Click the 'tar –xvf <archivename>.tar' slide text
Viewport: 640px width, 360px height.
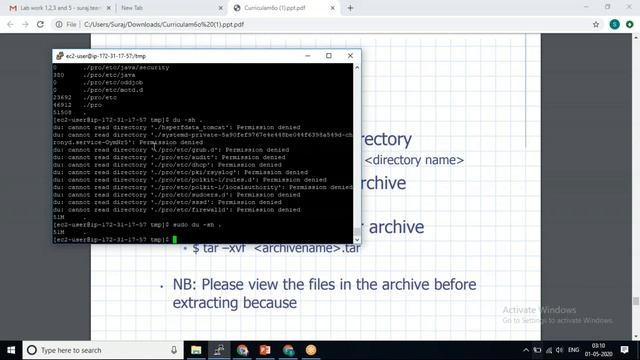point(276,248)
